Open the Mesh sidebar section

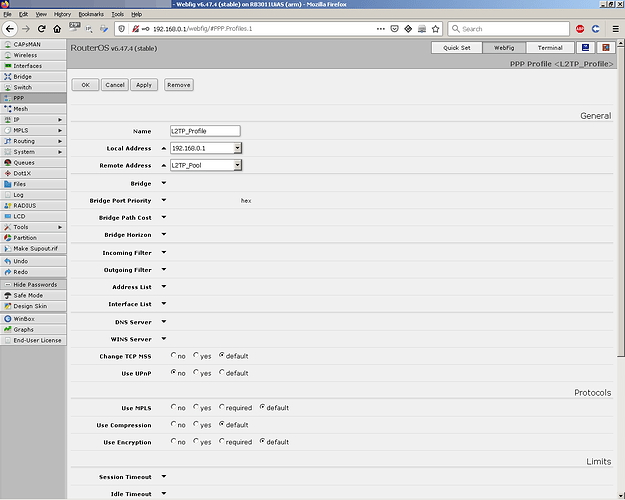33,109
